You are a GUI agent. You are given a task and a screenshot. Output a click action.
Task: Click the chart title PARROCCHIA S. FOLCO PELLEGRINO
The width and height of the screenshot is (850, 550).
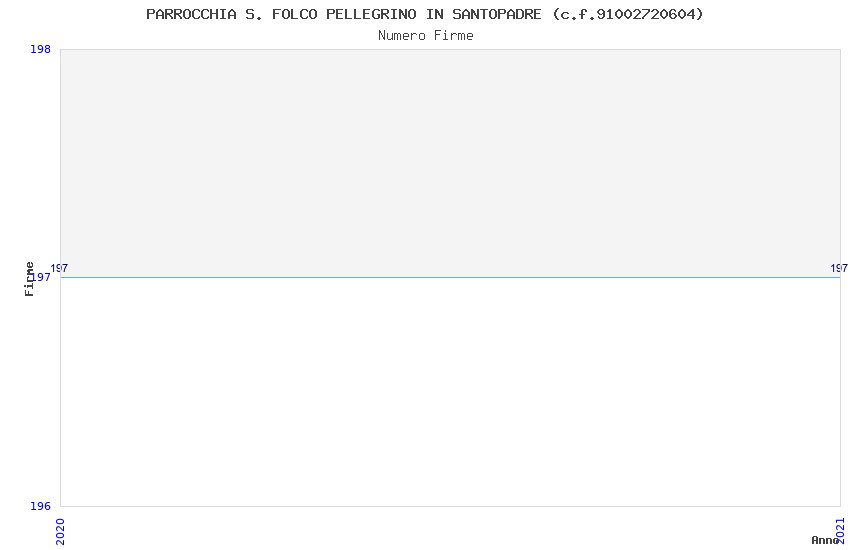tap(424, 14)
